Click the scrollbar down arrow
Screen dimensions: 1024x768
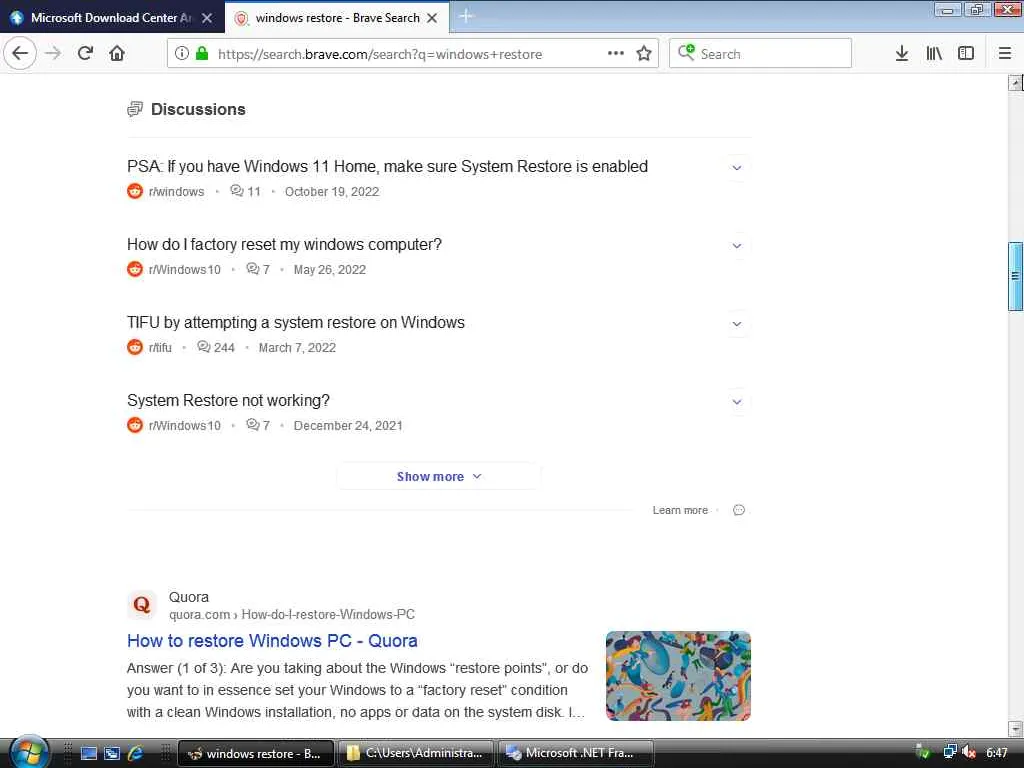(x=1015, y=728)
